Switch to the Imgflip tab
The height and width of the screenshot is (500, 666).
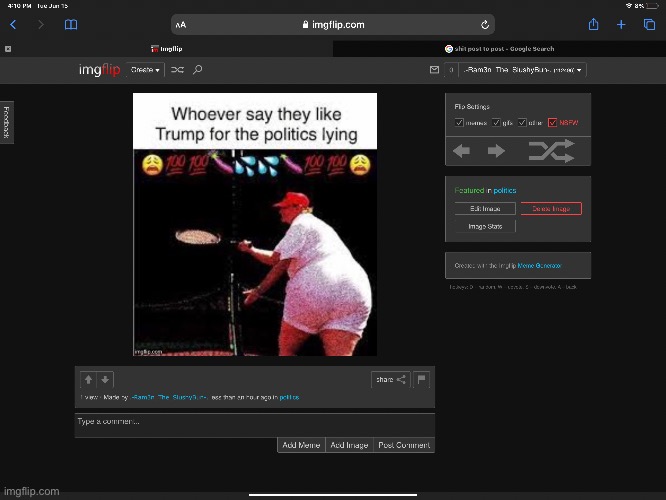[x=166, y=49]
